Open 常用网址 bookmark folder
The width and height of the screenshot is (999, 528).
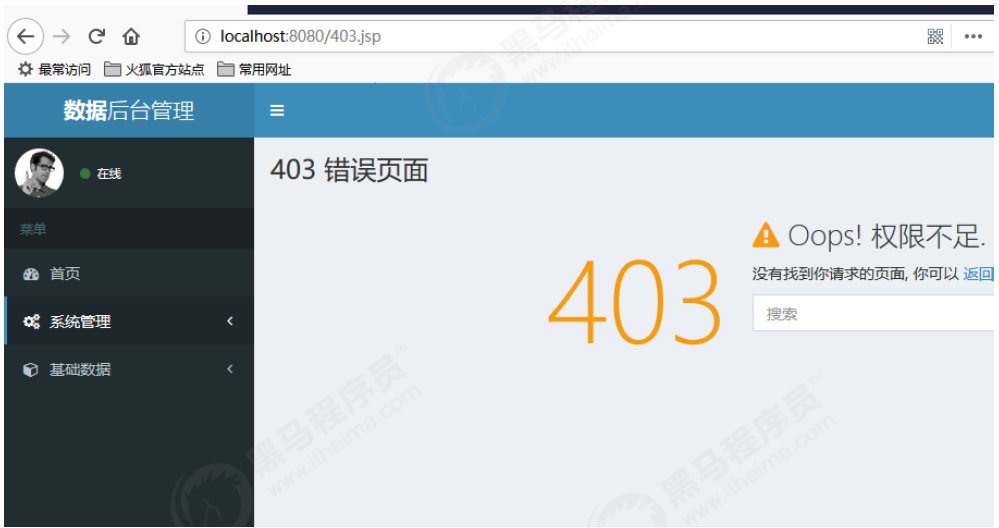click(254, 69)
